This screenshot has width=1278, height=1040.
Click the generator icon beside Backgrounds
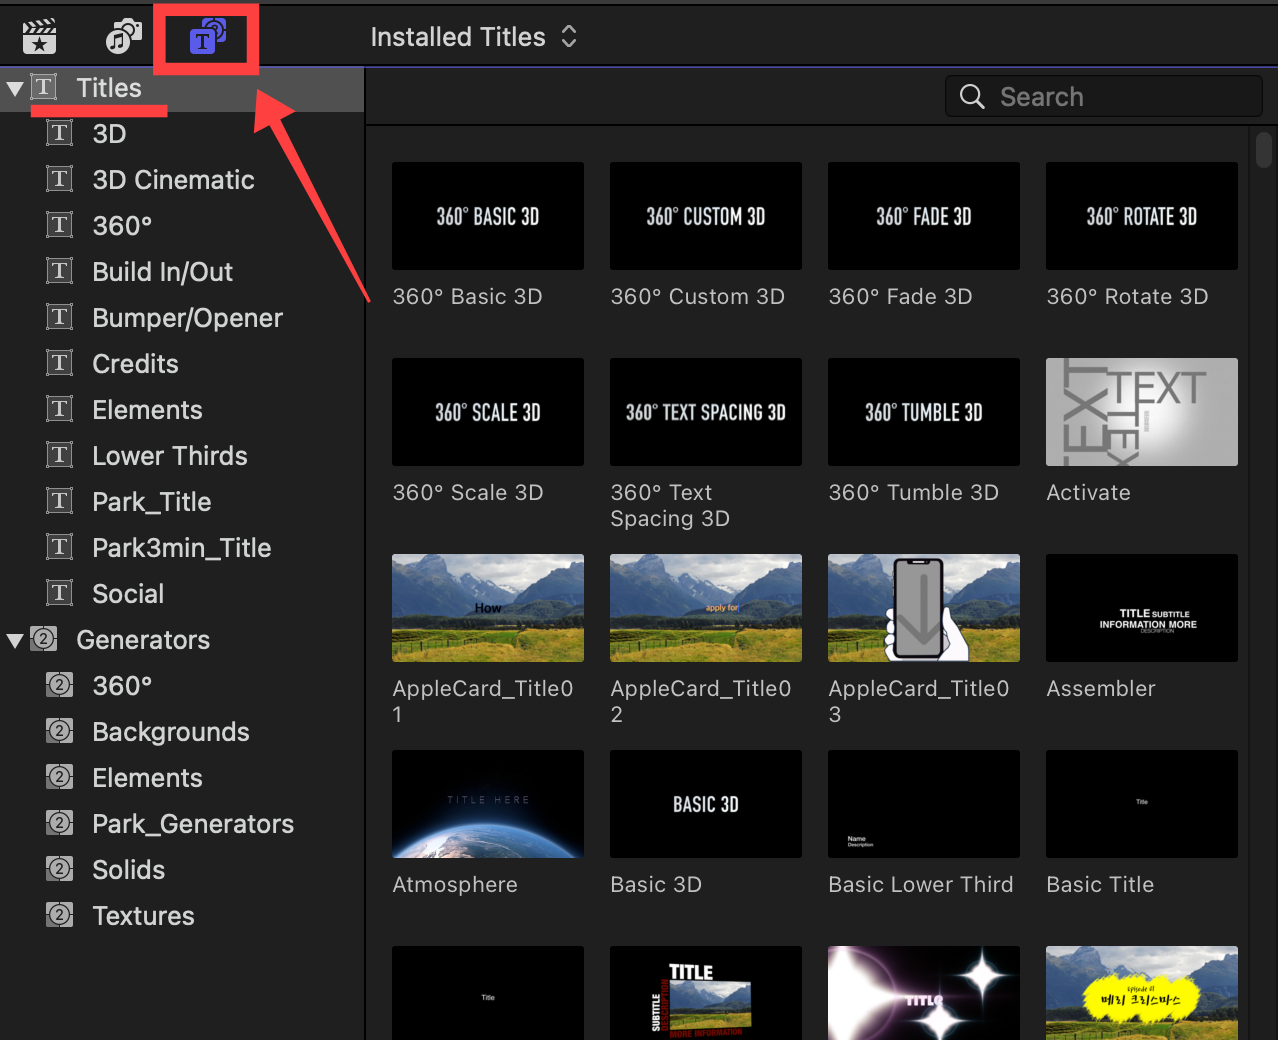[x=60, y=731]
